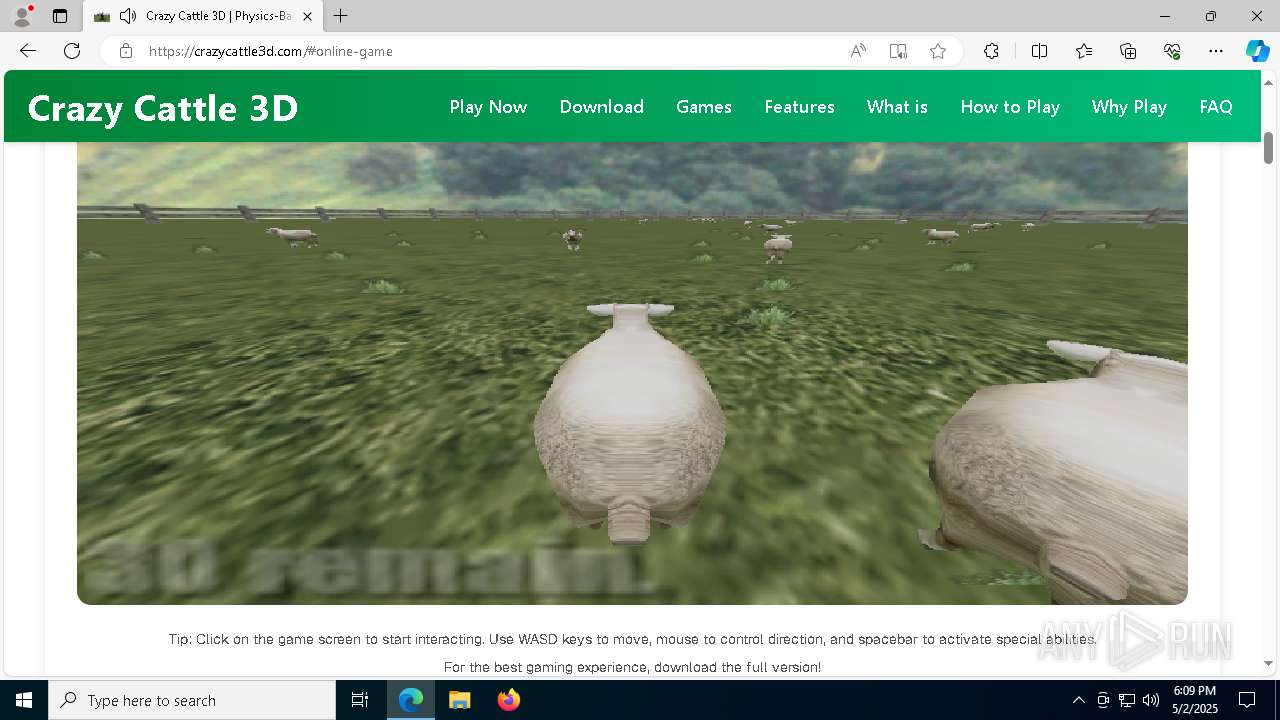
Task: Click the game screen to start interacting
Action: coord(632,373)
